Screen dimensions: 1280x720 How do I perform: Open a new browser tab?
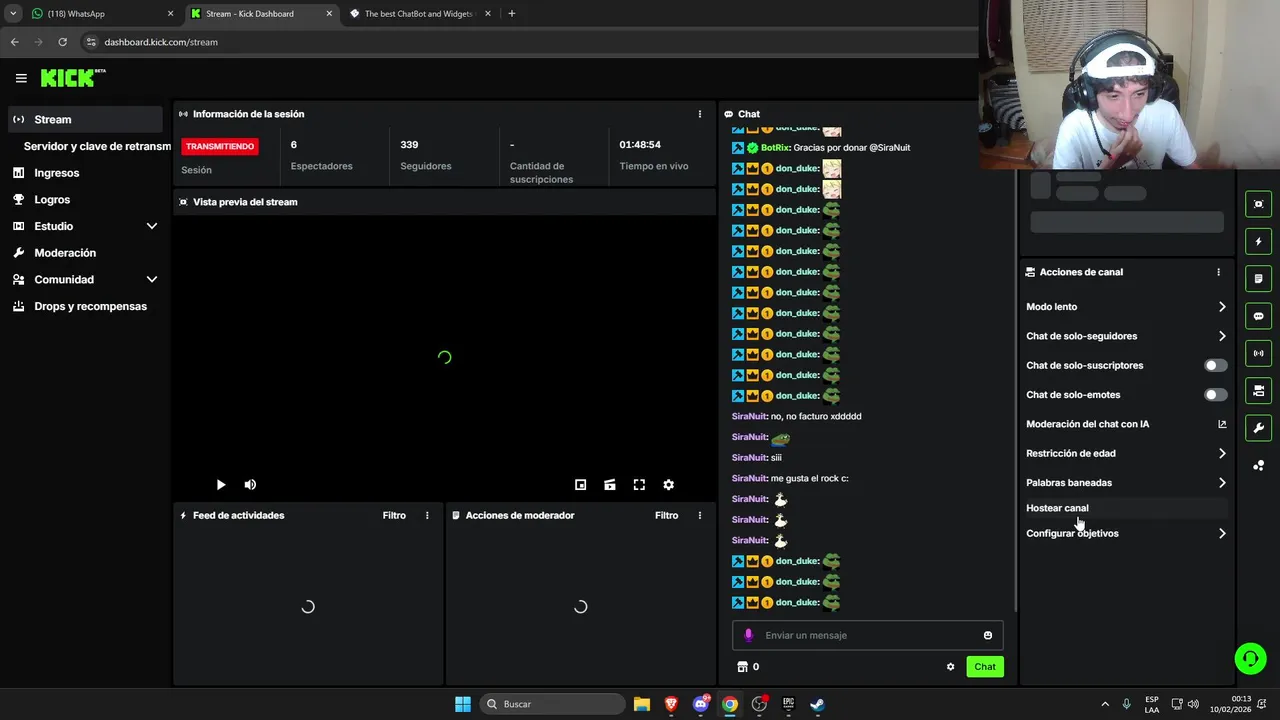click(x=512, y=14)
